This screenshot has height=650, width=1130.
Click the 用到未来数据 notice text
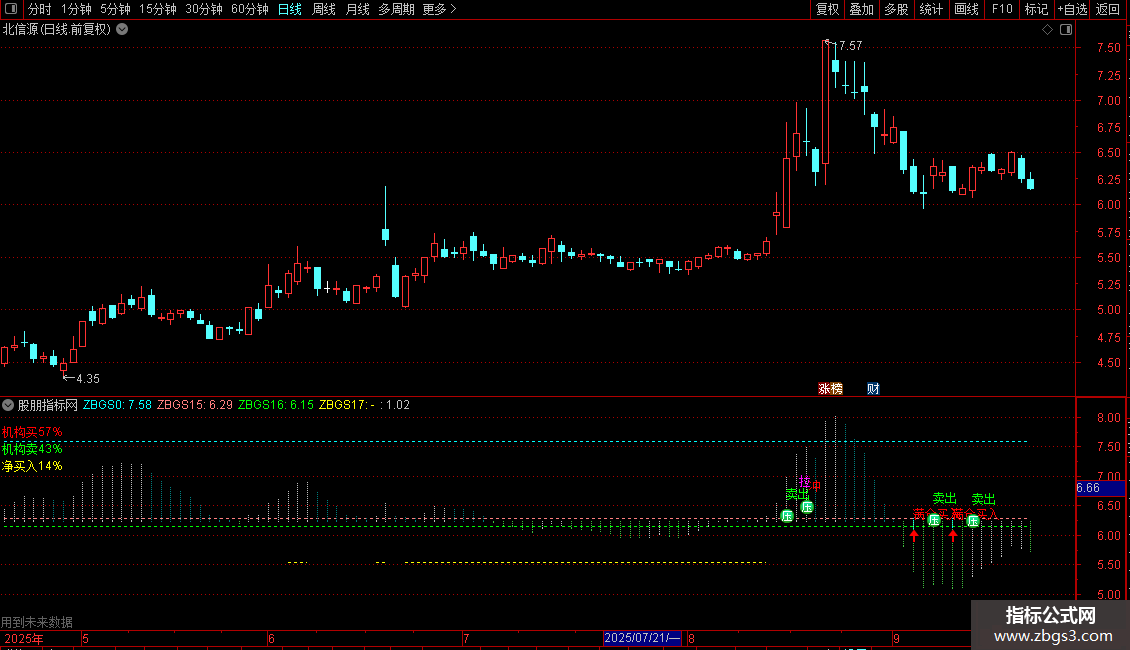pos(37,622)
